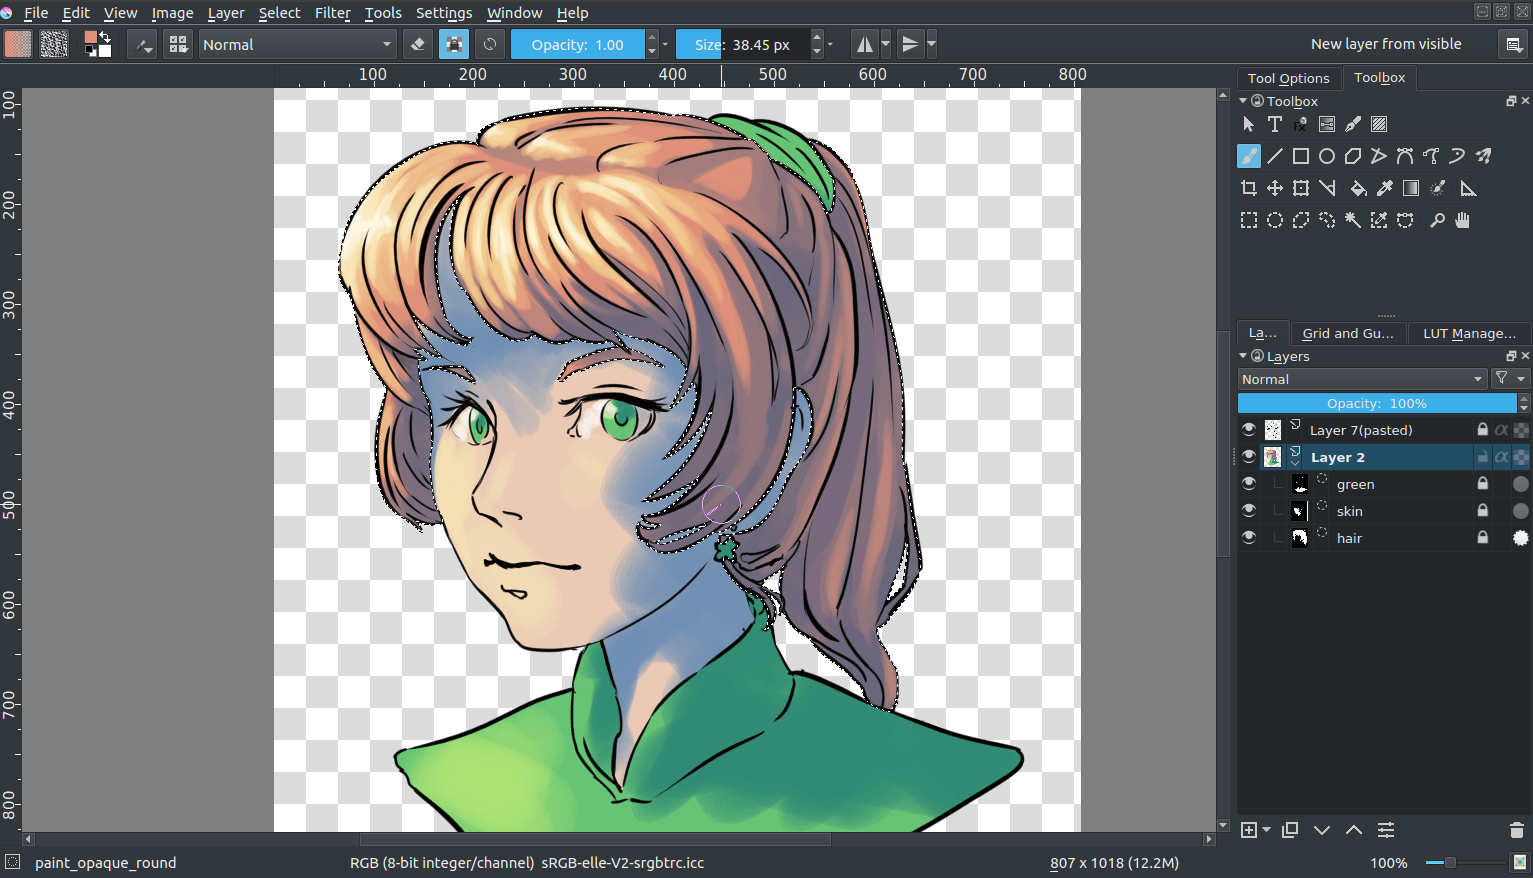Select the Gradient tool
The width and height of the screenshot is (1533, 878).
(x=1411, y=188)
